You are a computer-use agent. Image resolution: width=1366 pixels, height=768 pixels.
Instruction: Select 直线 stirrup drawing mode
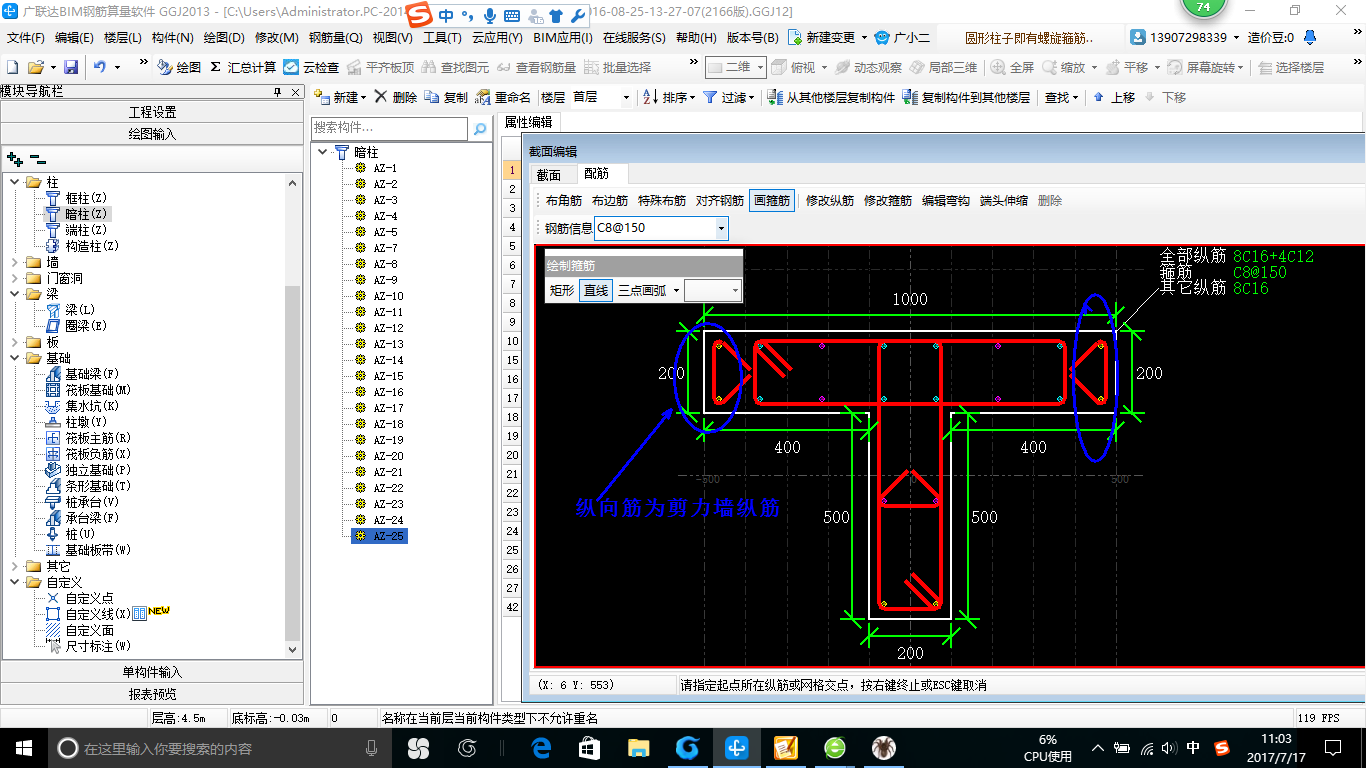pyautogui.click(x=596, y=290)
